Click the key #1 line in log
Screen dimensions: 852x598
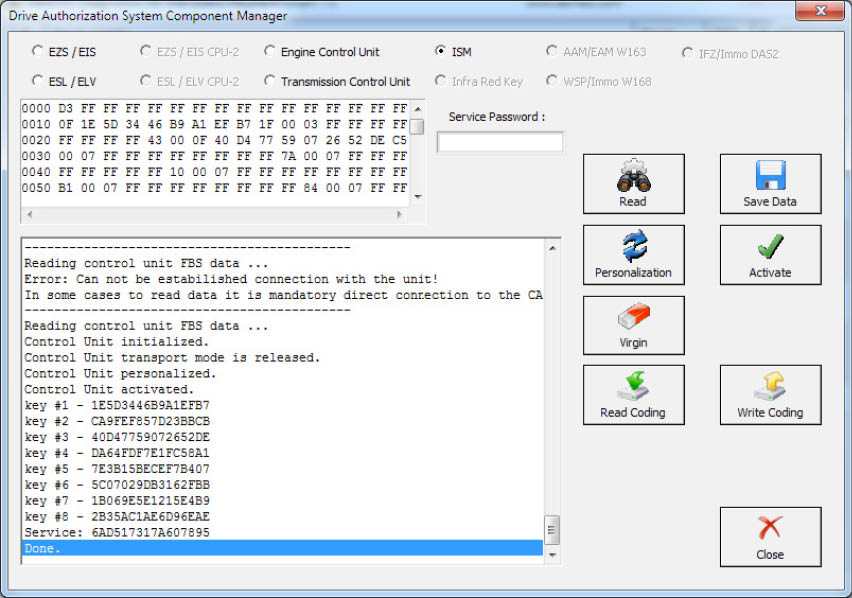[x=117, y=405]
